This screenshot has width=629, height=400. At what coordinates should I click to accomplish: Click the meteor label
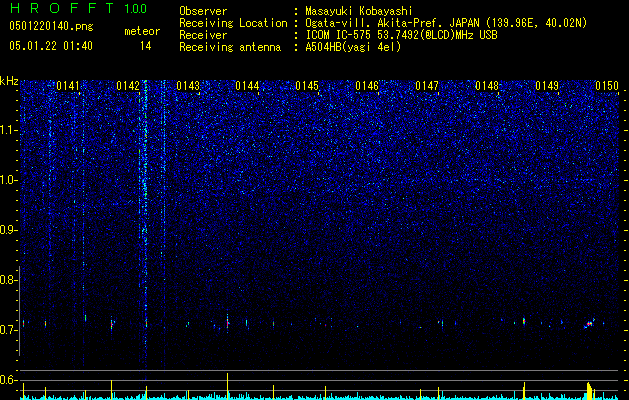(142, 31)
